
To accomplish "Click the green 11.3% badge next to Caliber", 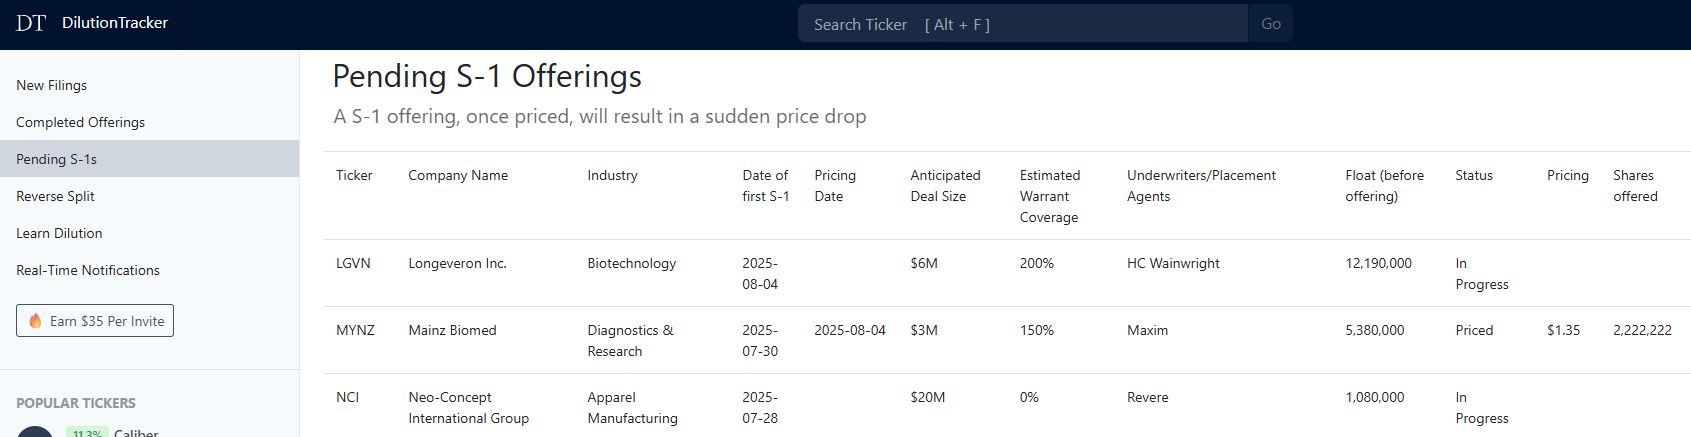I will point(87,433).
